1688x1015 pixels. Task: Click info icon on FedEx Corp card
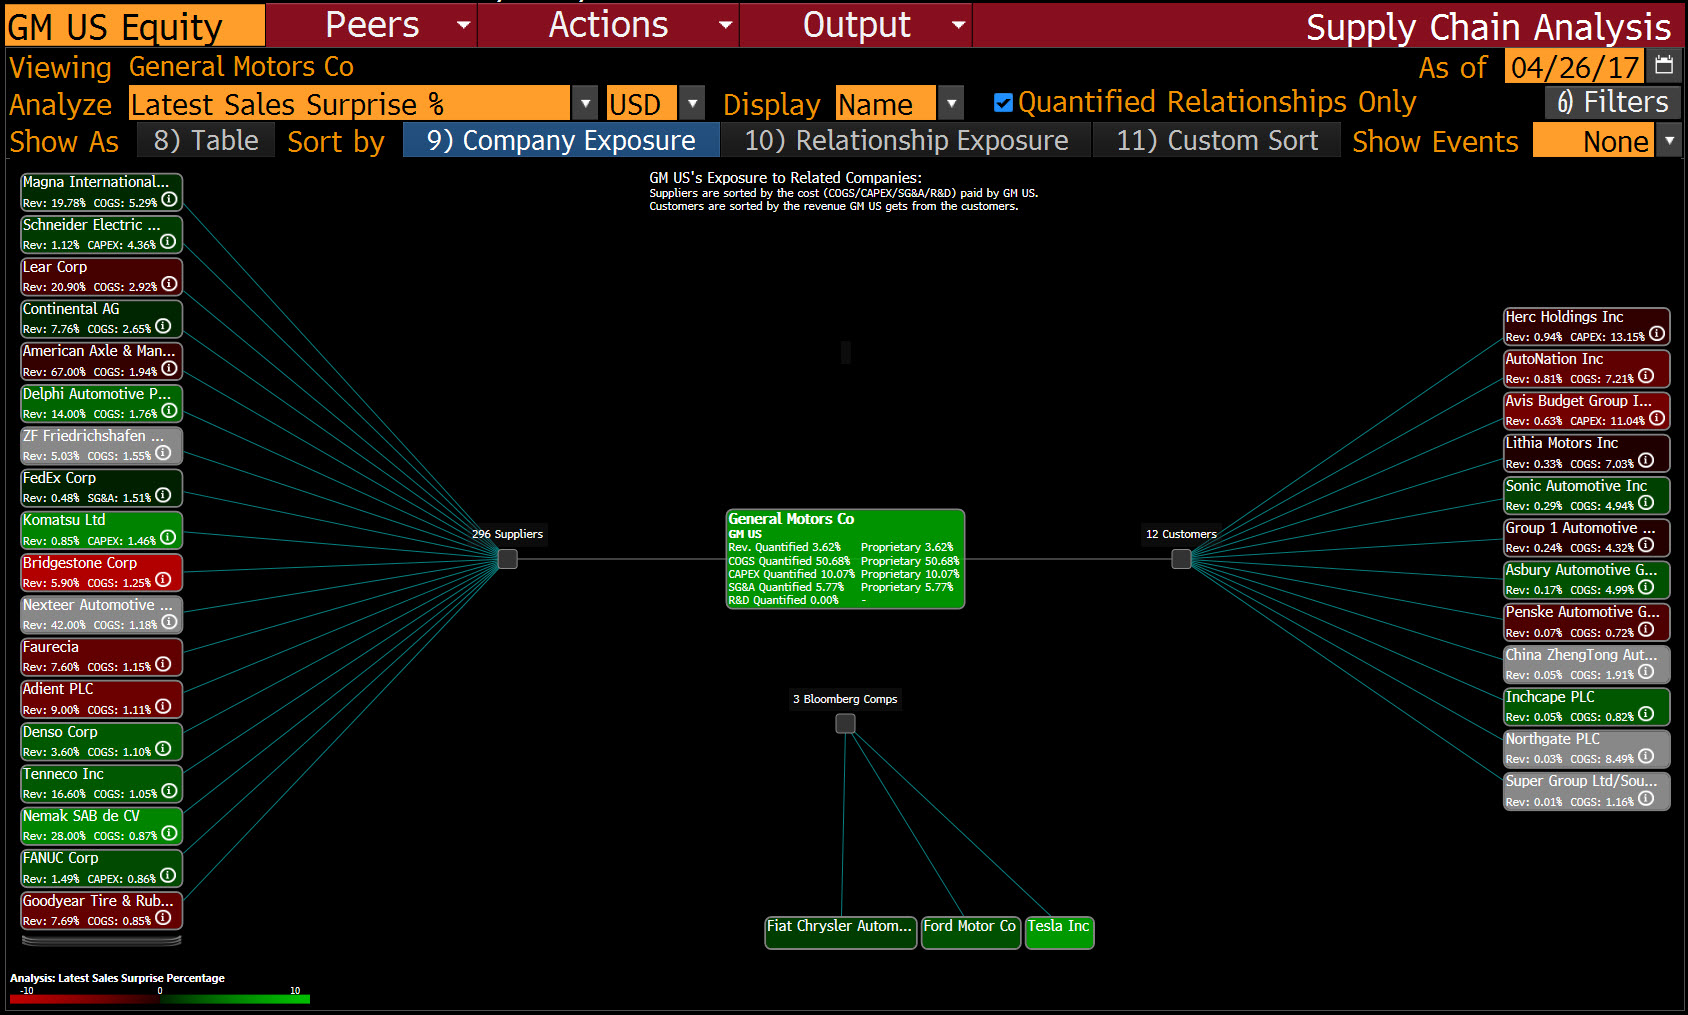163,495
